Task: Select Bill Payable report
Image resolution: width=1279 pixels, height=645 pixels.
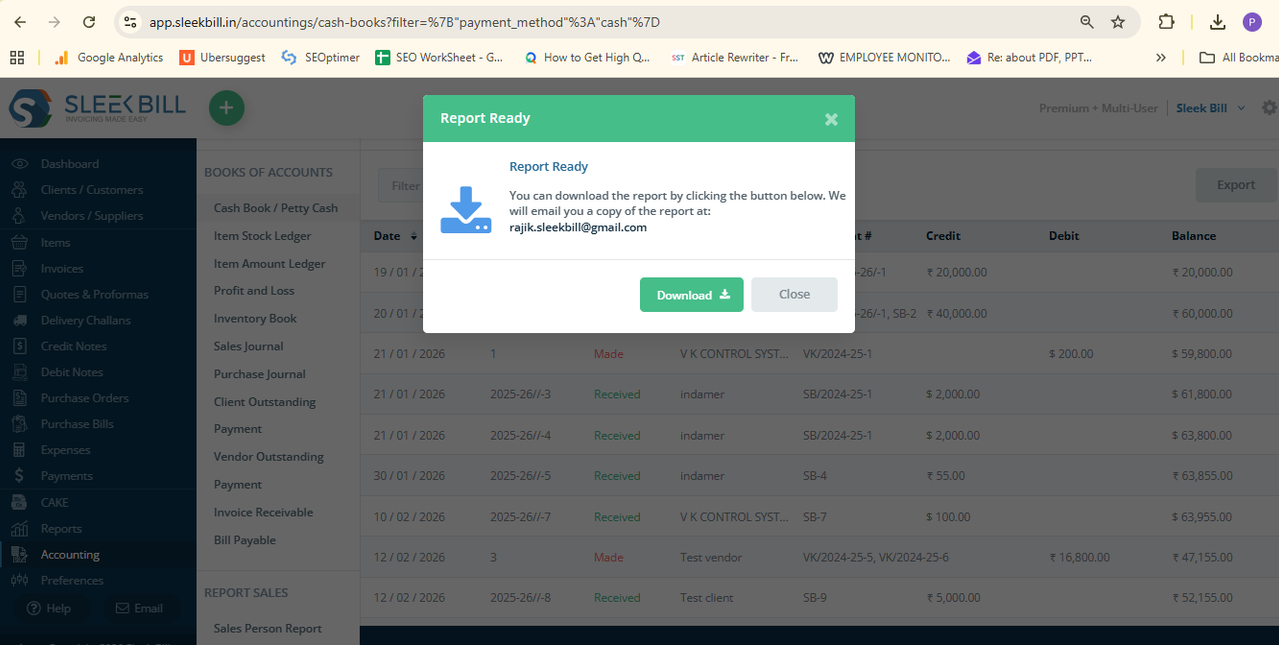Action: pos(245,540)
